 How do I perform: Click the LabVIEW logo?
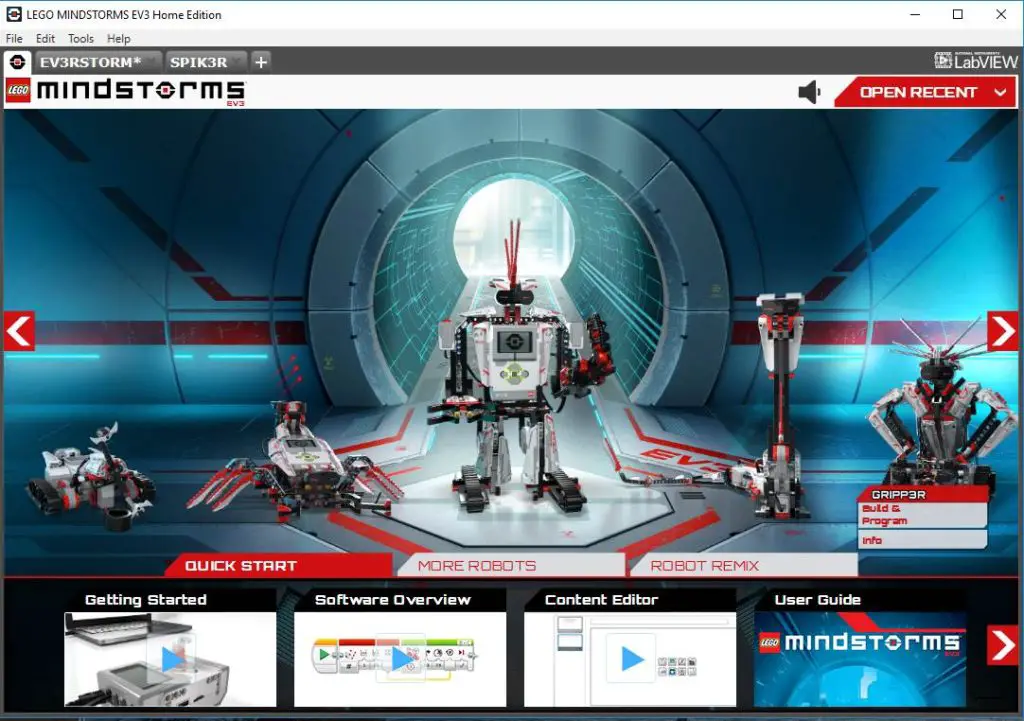[976, 61]
